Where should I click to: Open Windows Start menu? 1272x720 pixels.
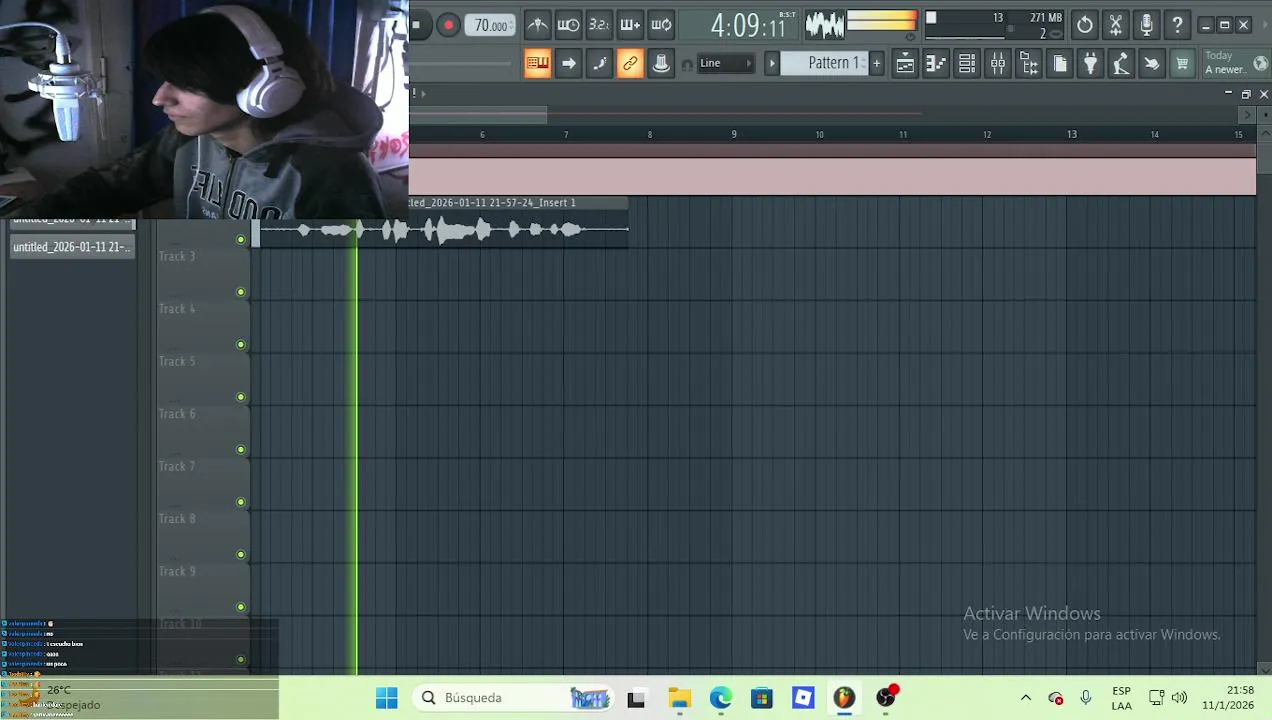[x=386, y=698]
